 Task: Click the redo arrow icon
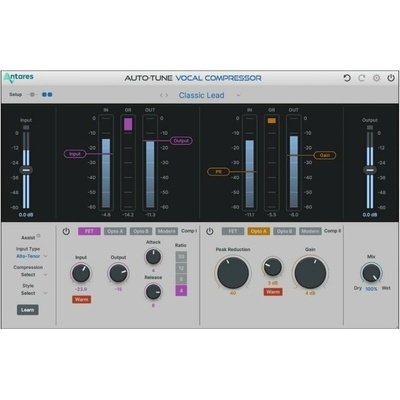point(362,78)
